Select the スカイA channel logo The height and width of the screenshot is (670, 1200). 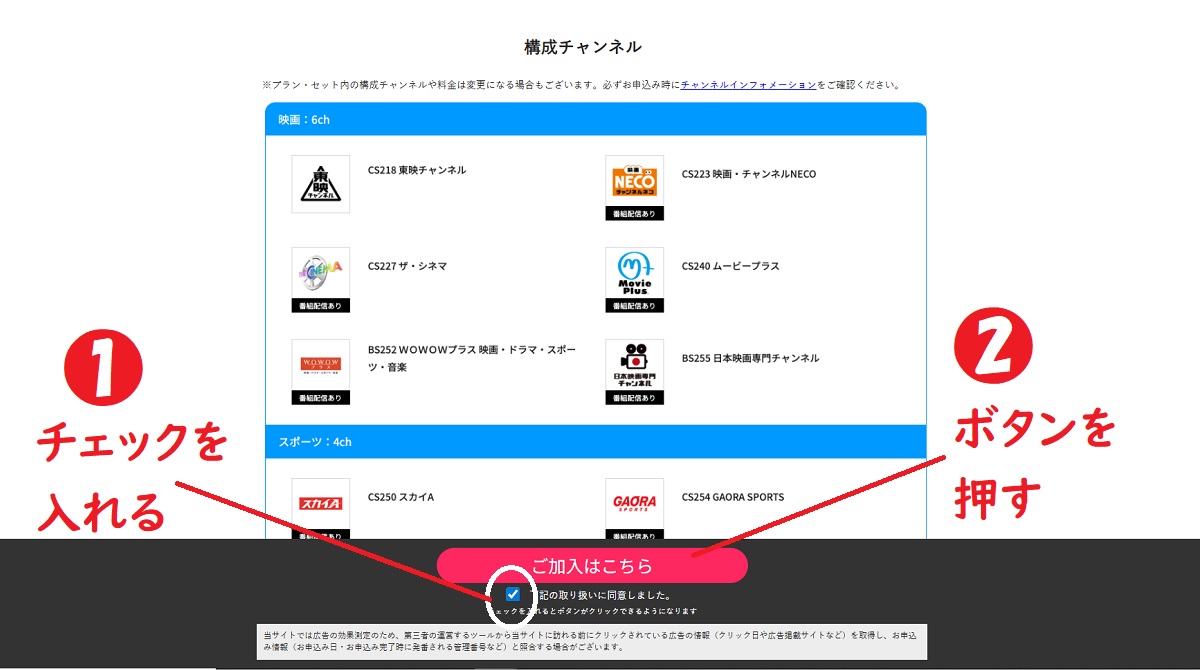point(318,500)
